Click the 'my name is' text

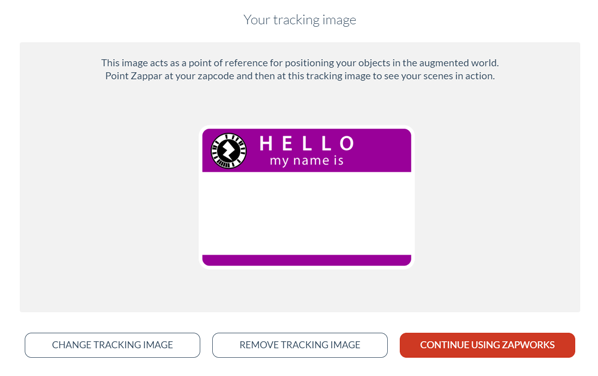click(307, 161)
